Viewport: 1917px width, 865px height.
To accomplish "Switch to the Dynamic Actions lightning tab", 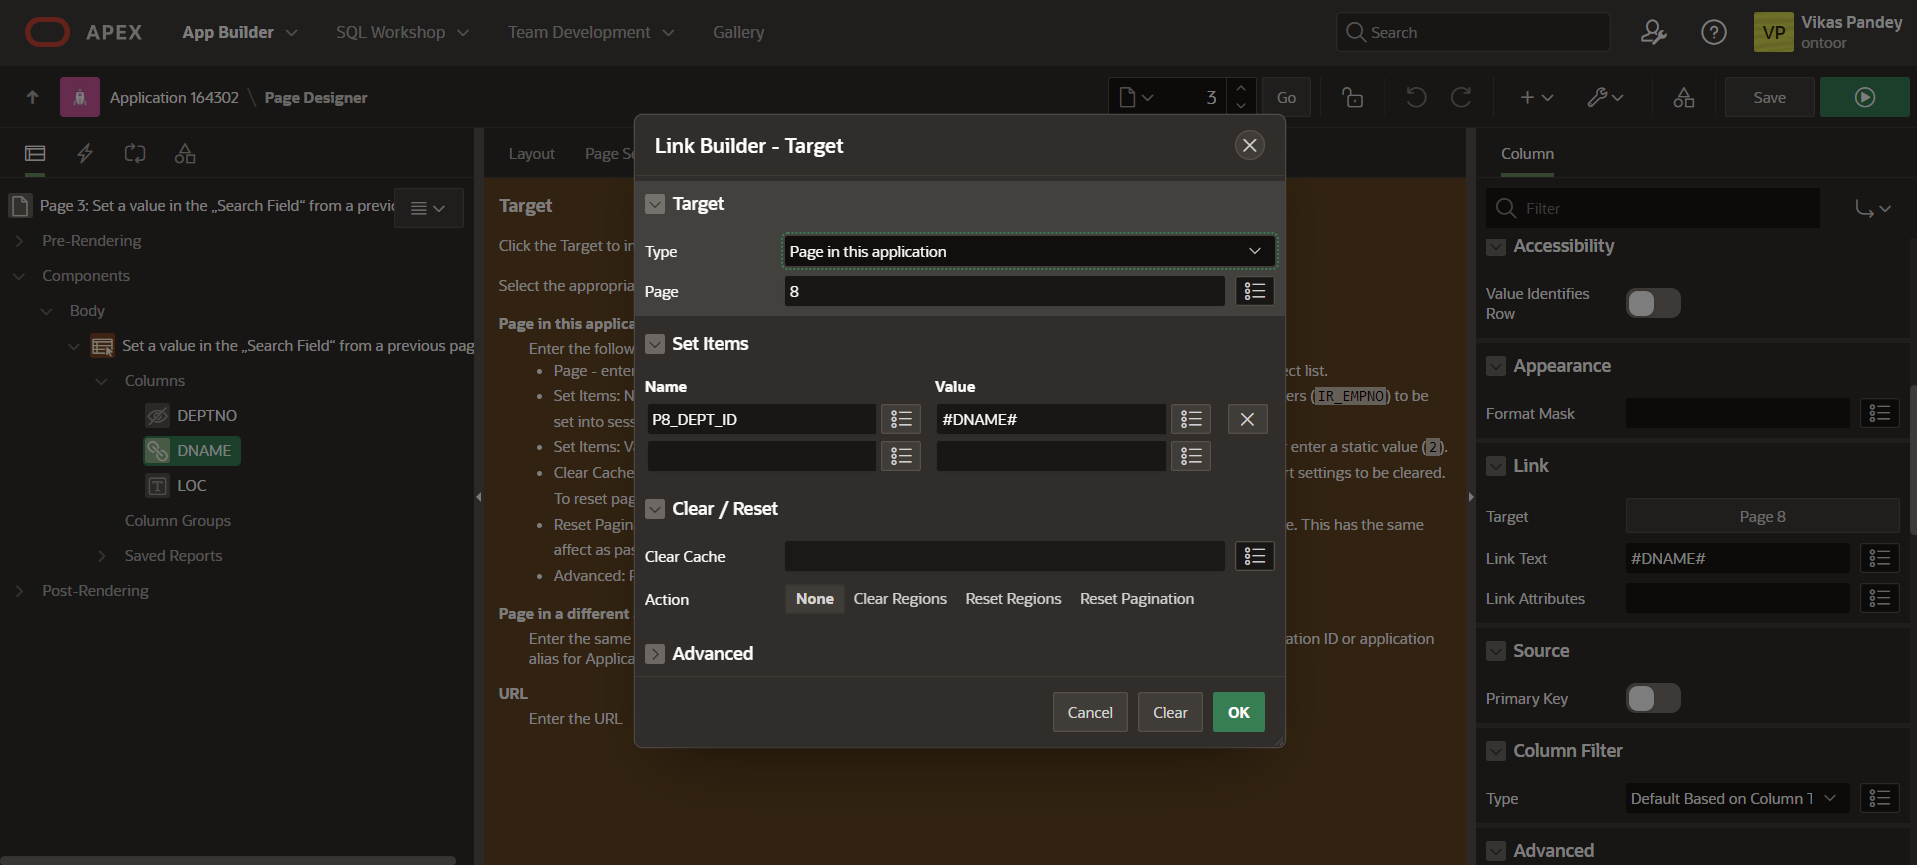I will point(85,153).
